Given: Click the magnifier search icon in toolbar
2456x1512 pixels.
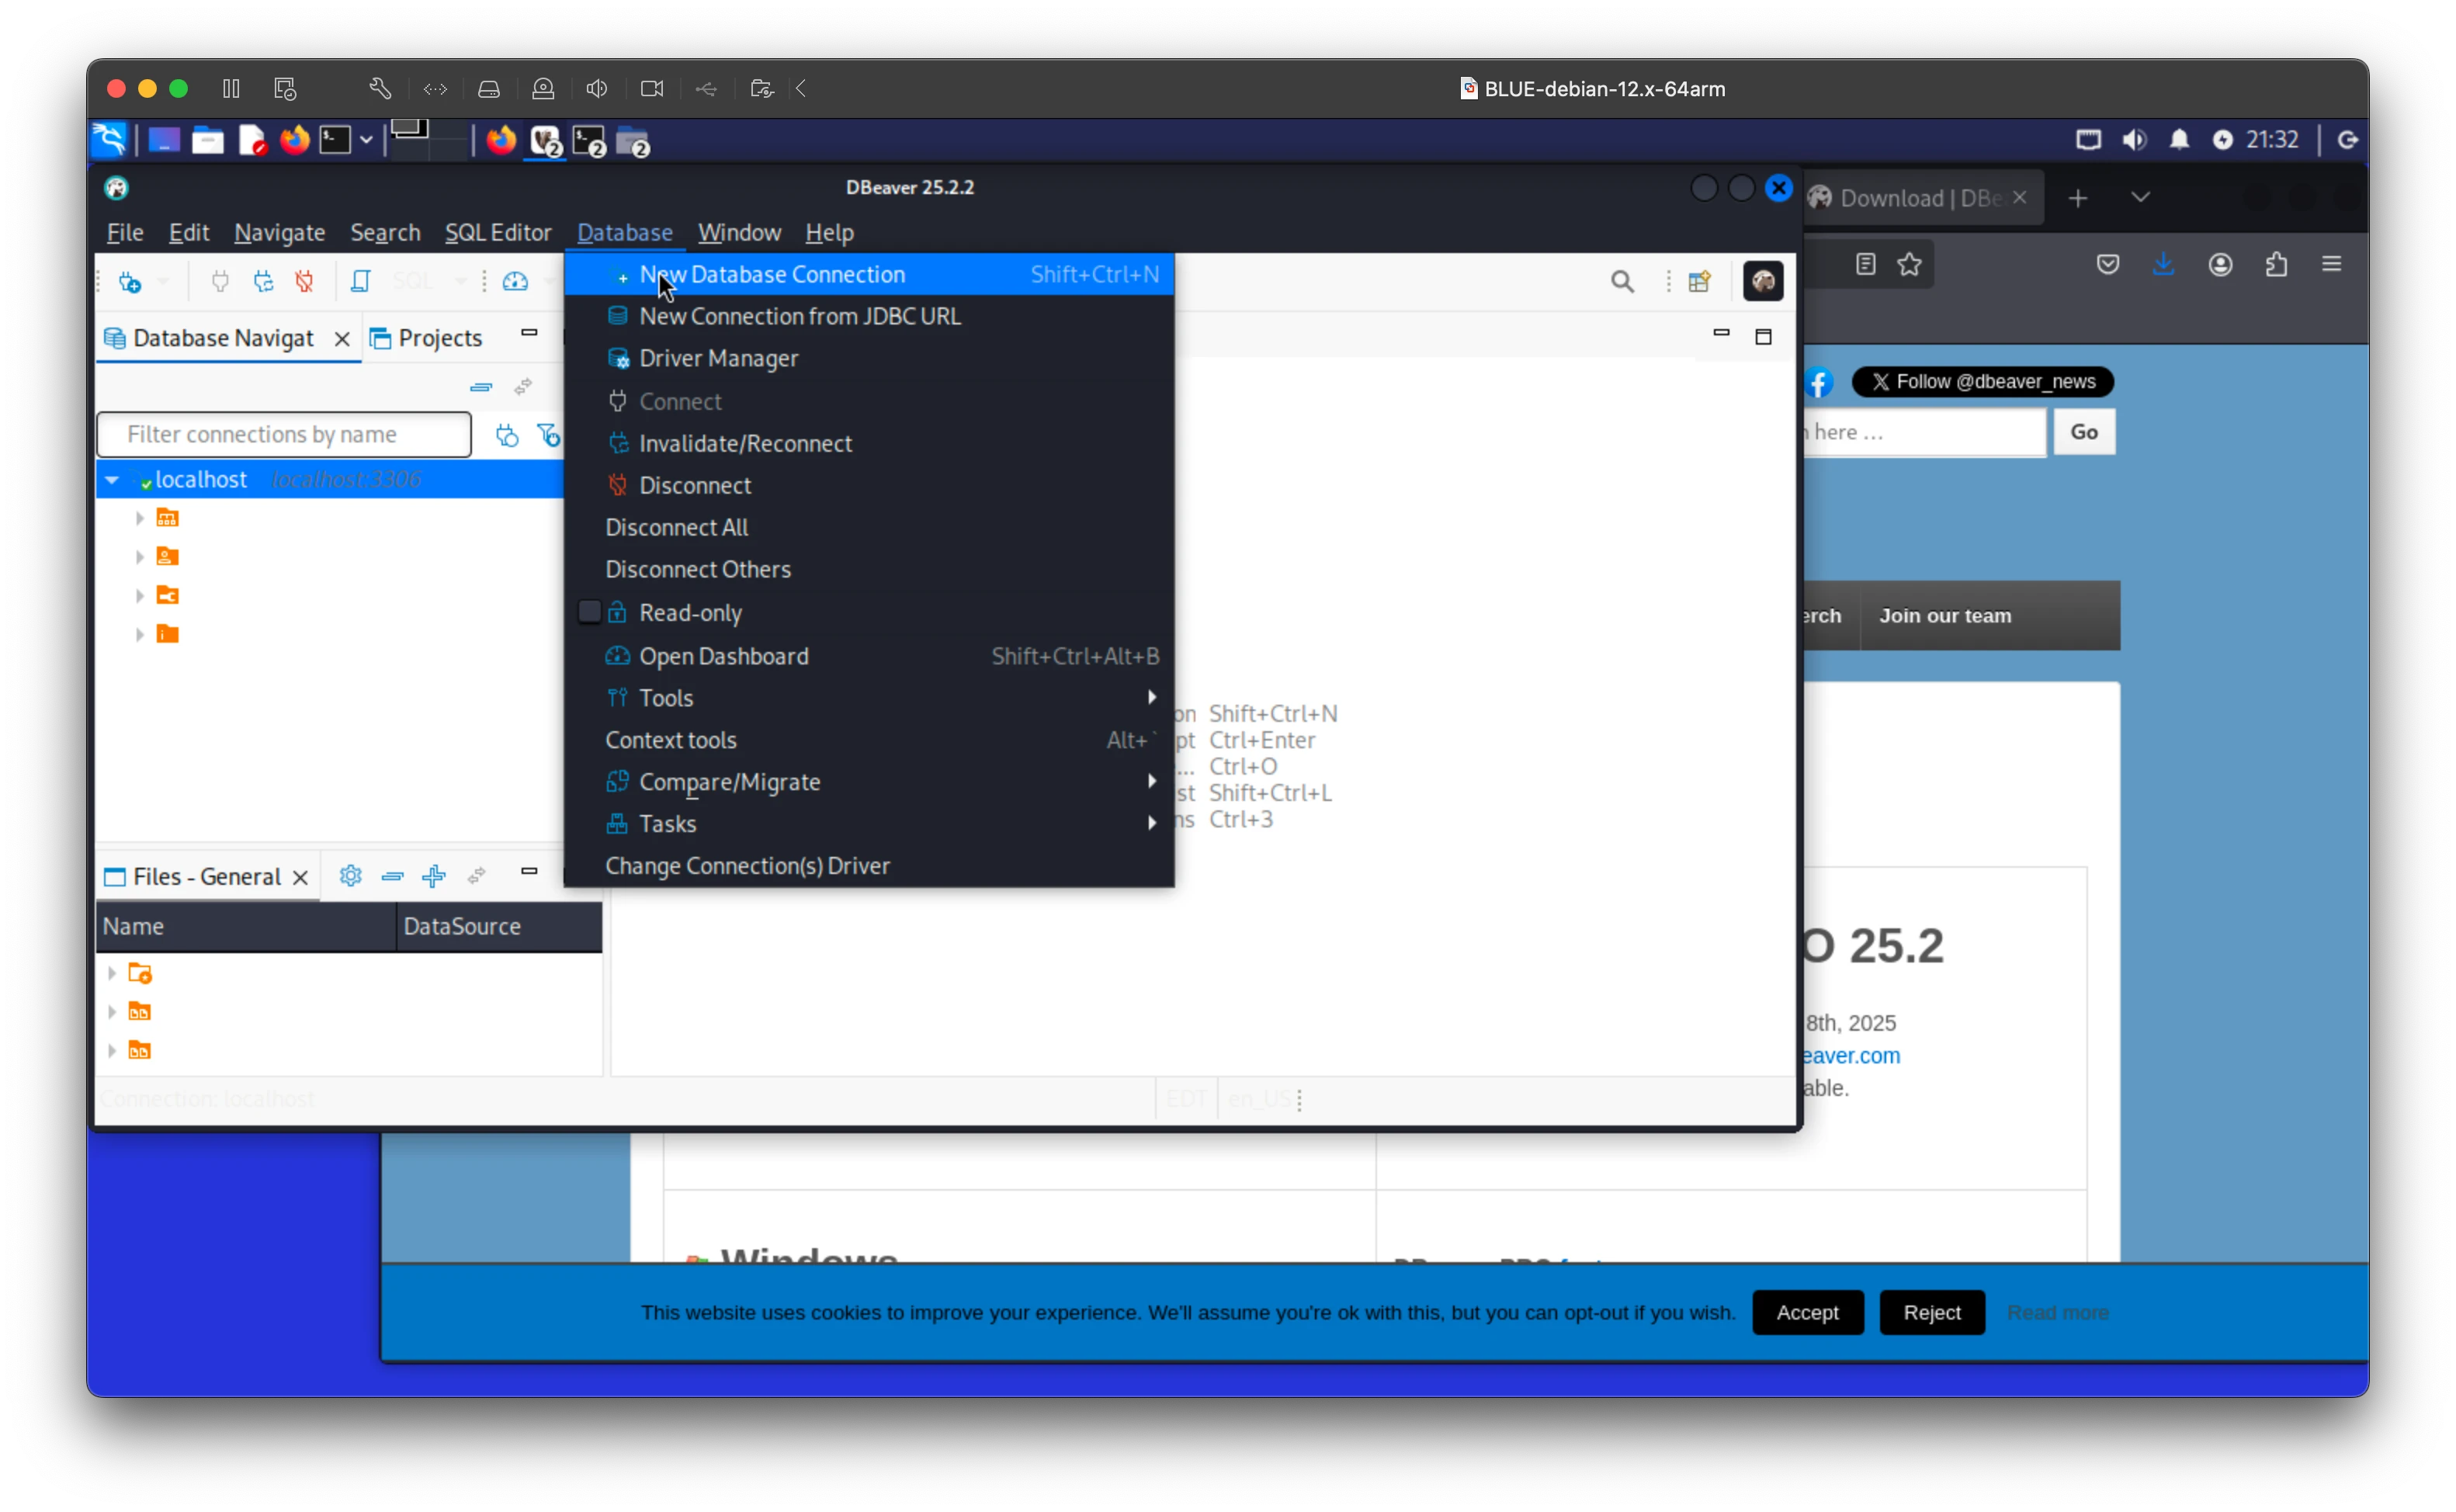Looking at the screenshot, I should tap(1622, 282).
